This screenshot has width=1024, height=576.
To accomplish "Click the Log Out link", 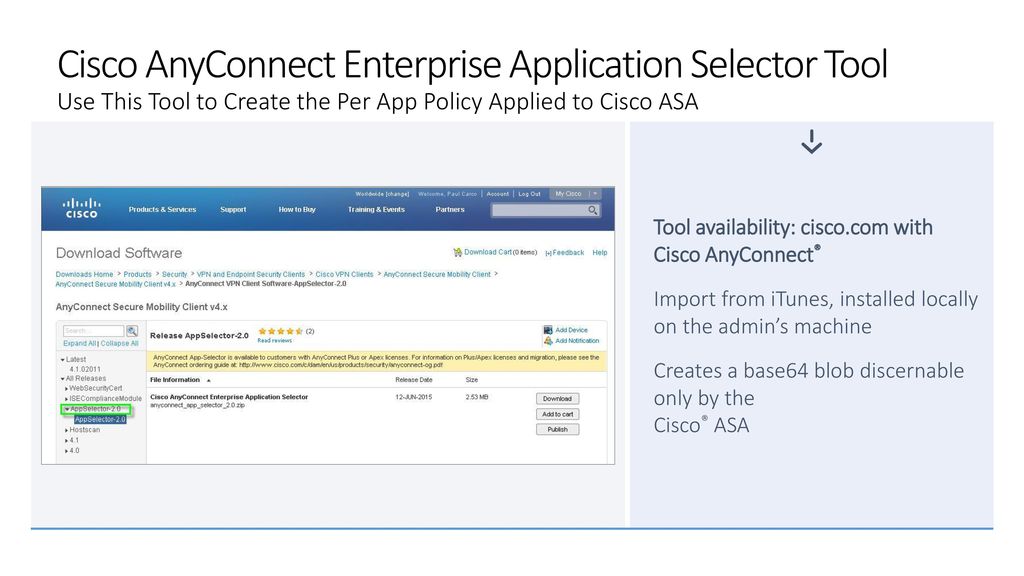I will coord(530,194).
